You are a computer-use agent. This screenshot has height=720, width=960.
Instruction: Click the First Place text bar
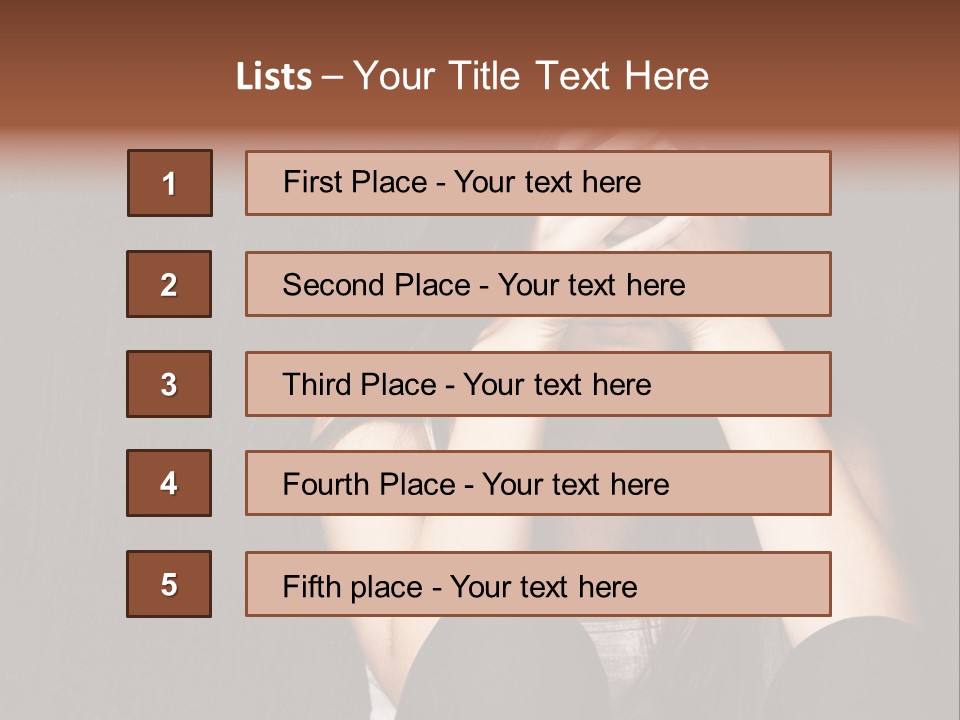click(538, 183)
